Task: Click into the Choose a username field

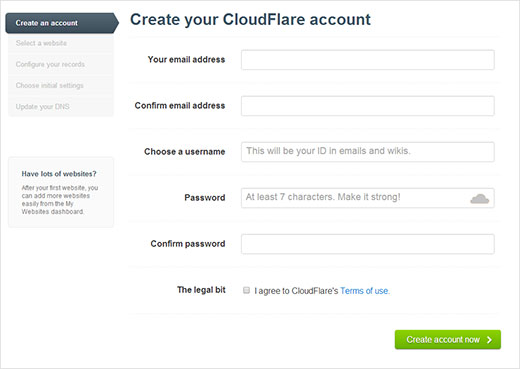Action: point(368,152)
